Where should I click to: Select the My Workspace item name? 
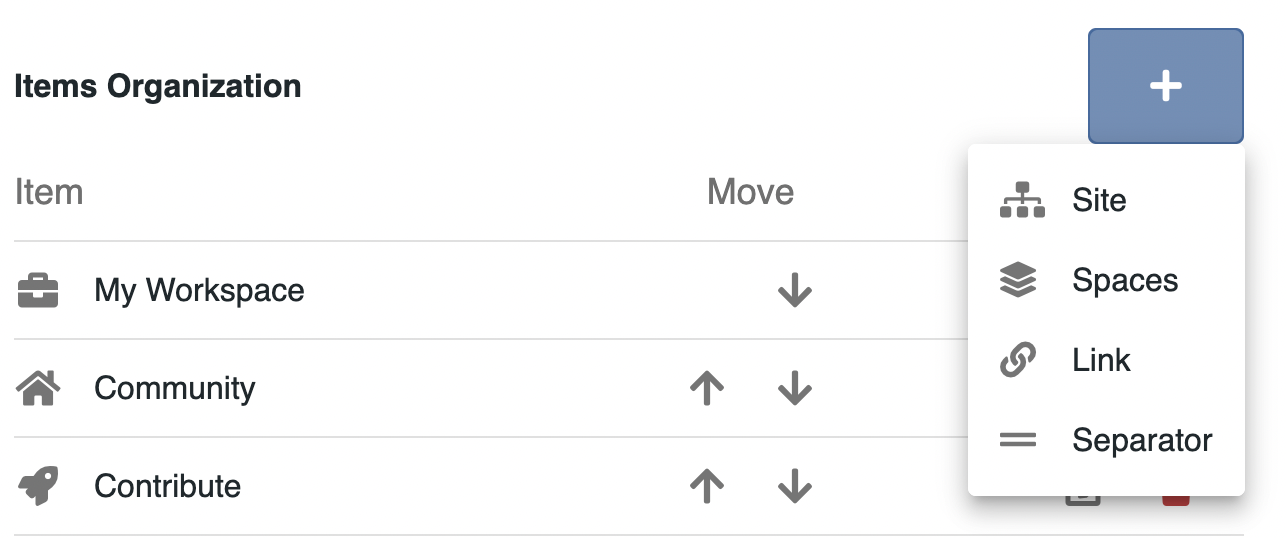point(199,291)
